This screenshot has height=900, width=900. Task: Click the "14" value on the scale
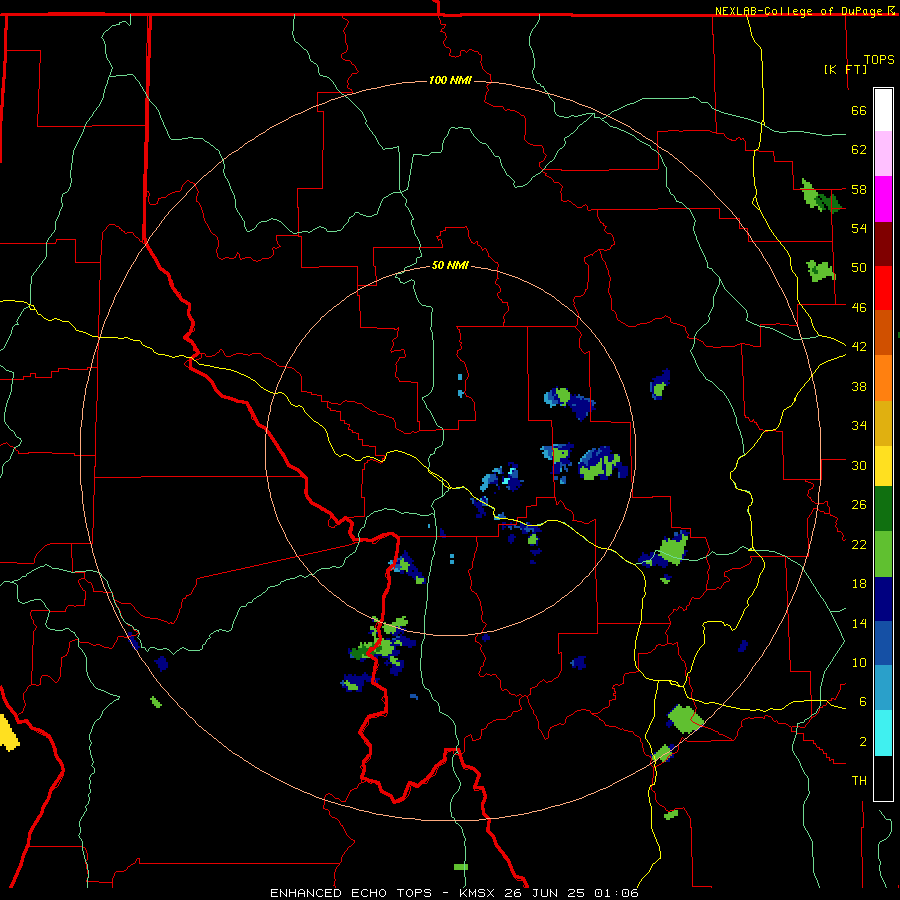tap(859, 623)
